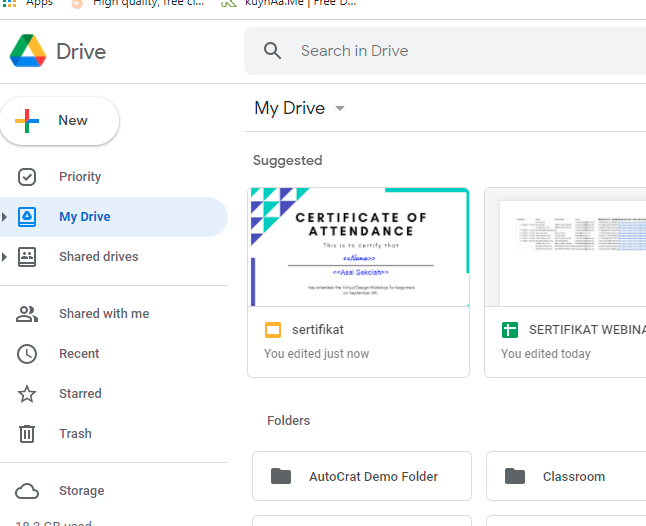Open the SERTIFIKAT WEBINAR spreadsheet thumbnail
This screenshot has width=646, height=526.
pos(565,247)
